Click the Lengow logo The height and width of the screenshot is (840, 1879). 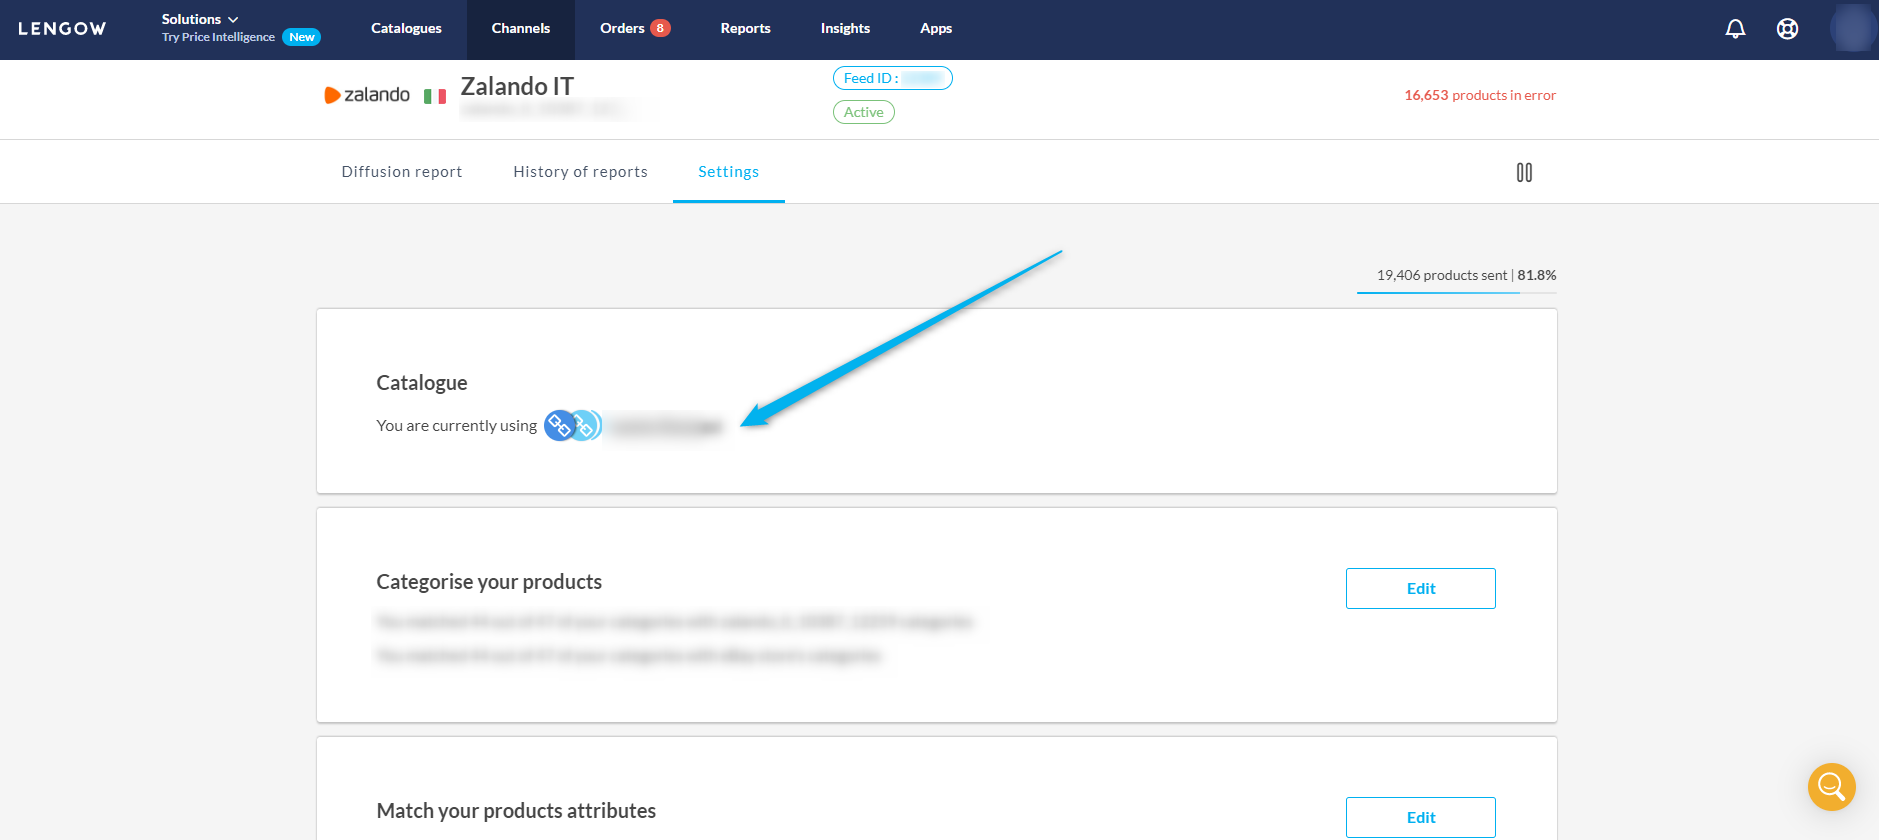62,29
